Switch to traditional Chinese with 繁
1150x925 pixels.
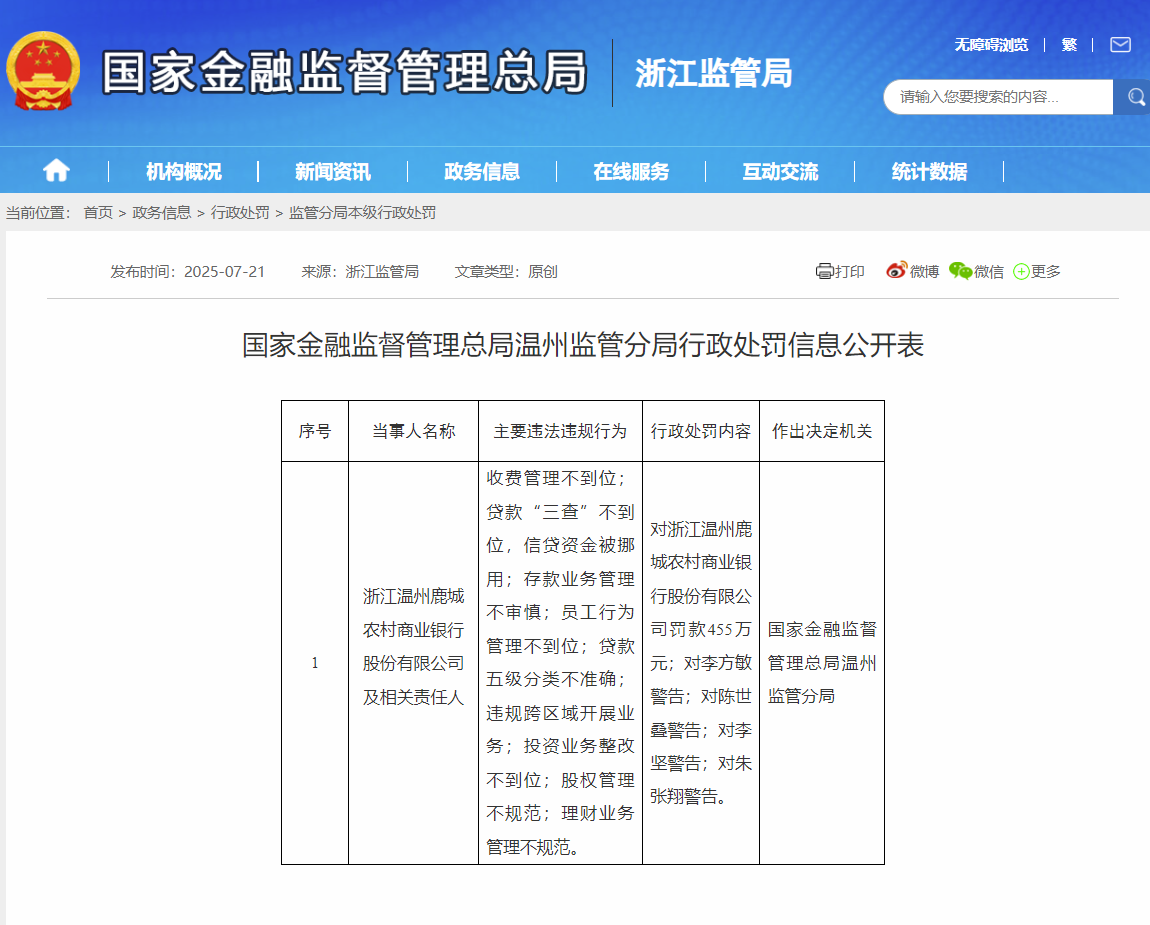tap(1069, 45)
